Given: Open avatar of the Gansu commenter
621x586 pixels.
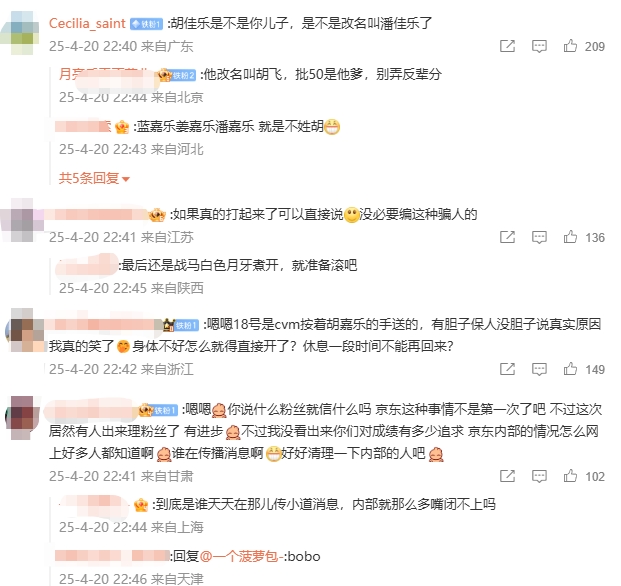Looking at the screenshot, I should (x=23, y=417).
